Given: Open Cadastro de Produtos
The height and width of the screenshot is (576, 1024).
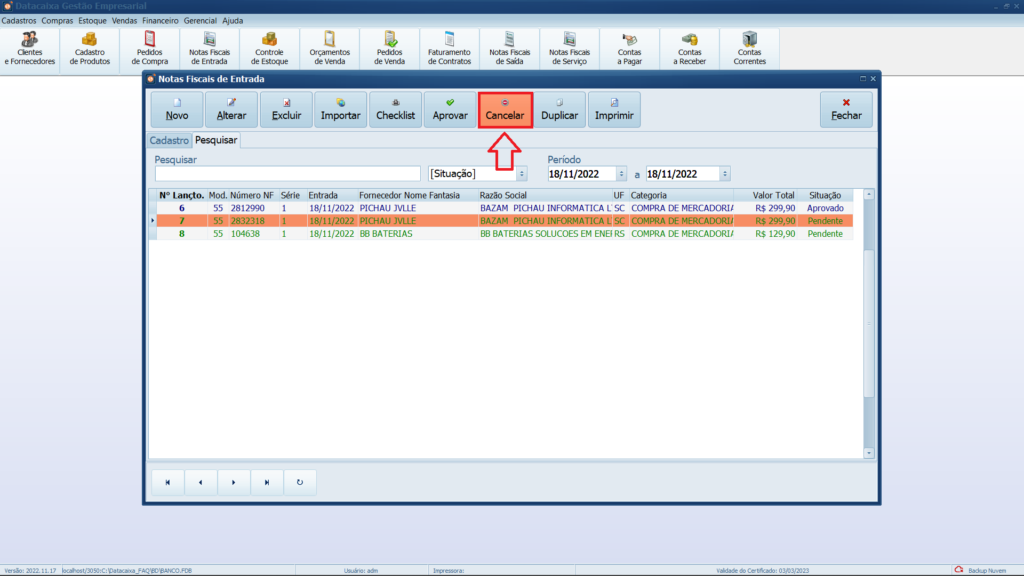Looking at the screenshot, I should click(90, 48).
